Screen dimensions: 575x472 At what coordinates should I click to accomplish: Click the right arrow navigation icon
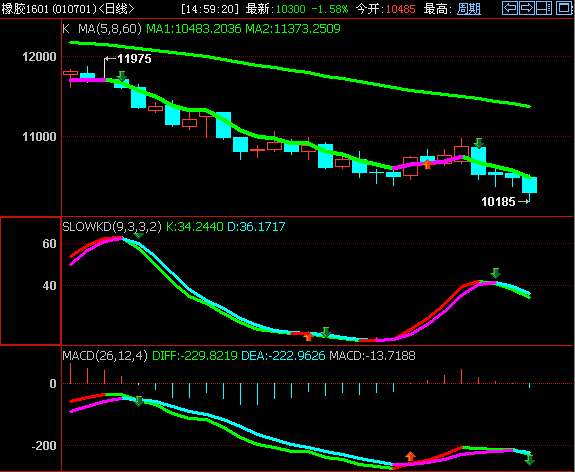tap(527, 8)
